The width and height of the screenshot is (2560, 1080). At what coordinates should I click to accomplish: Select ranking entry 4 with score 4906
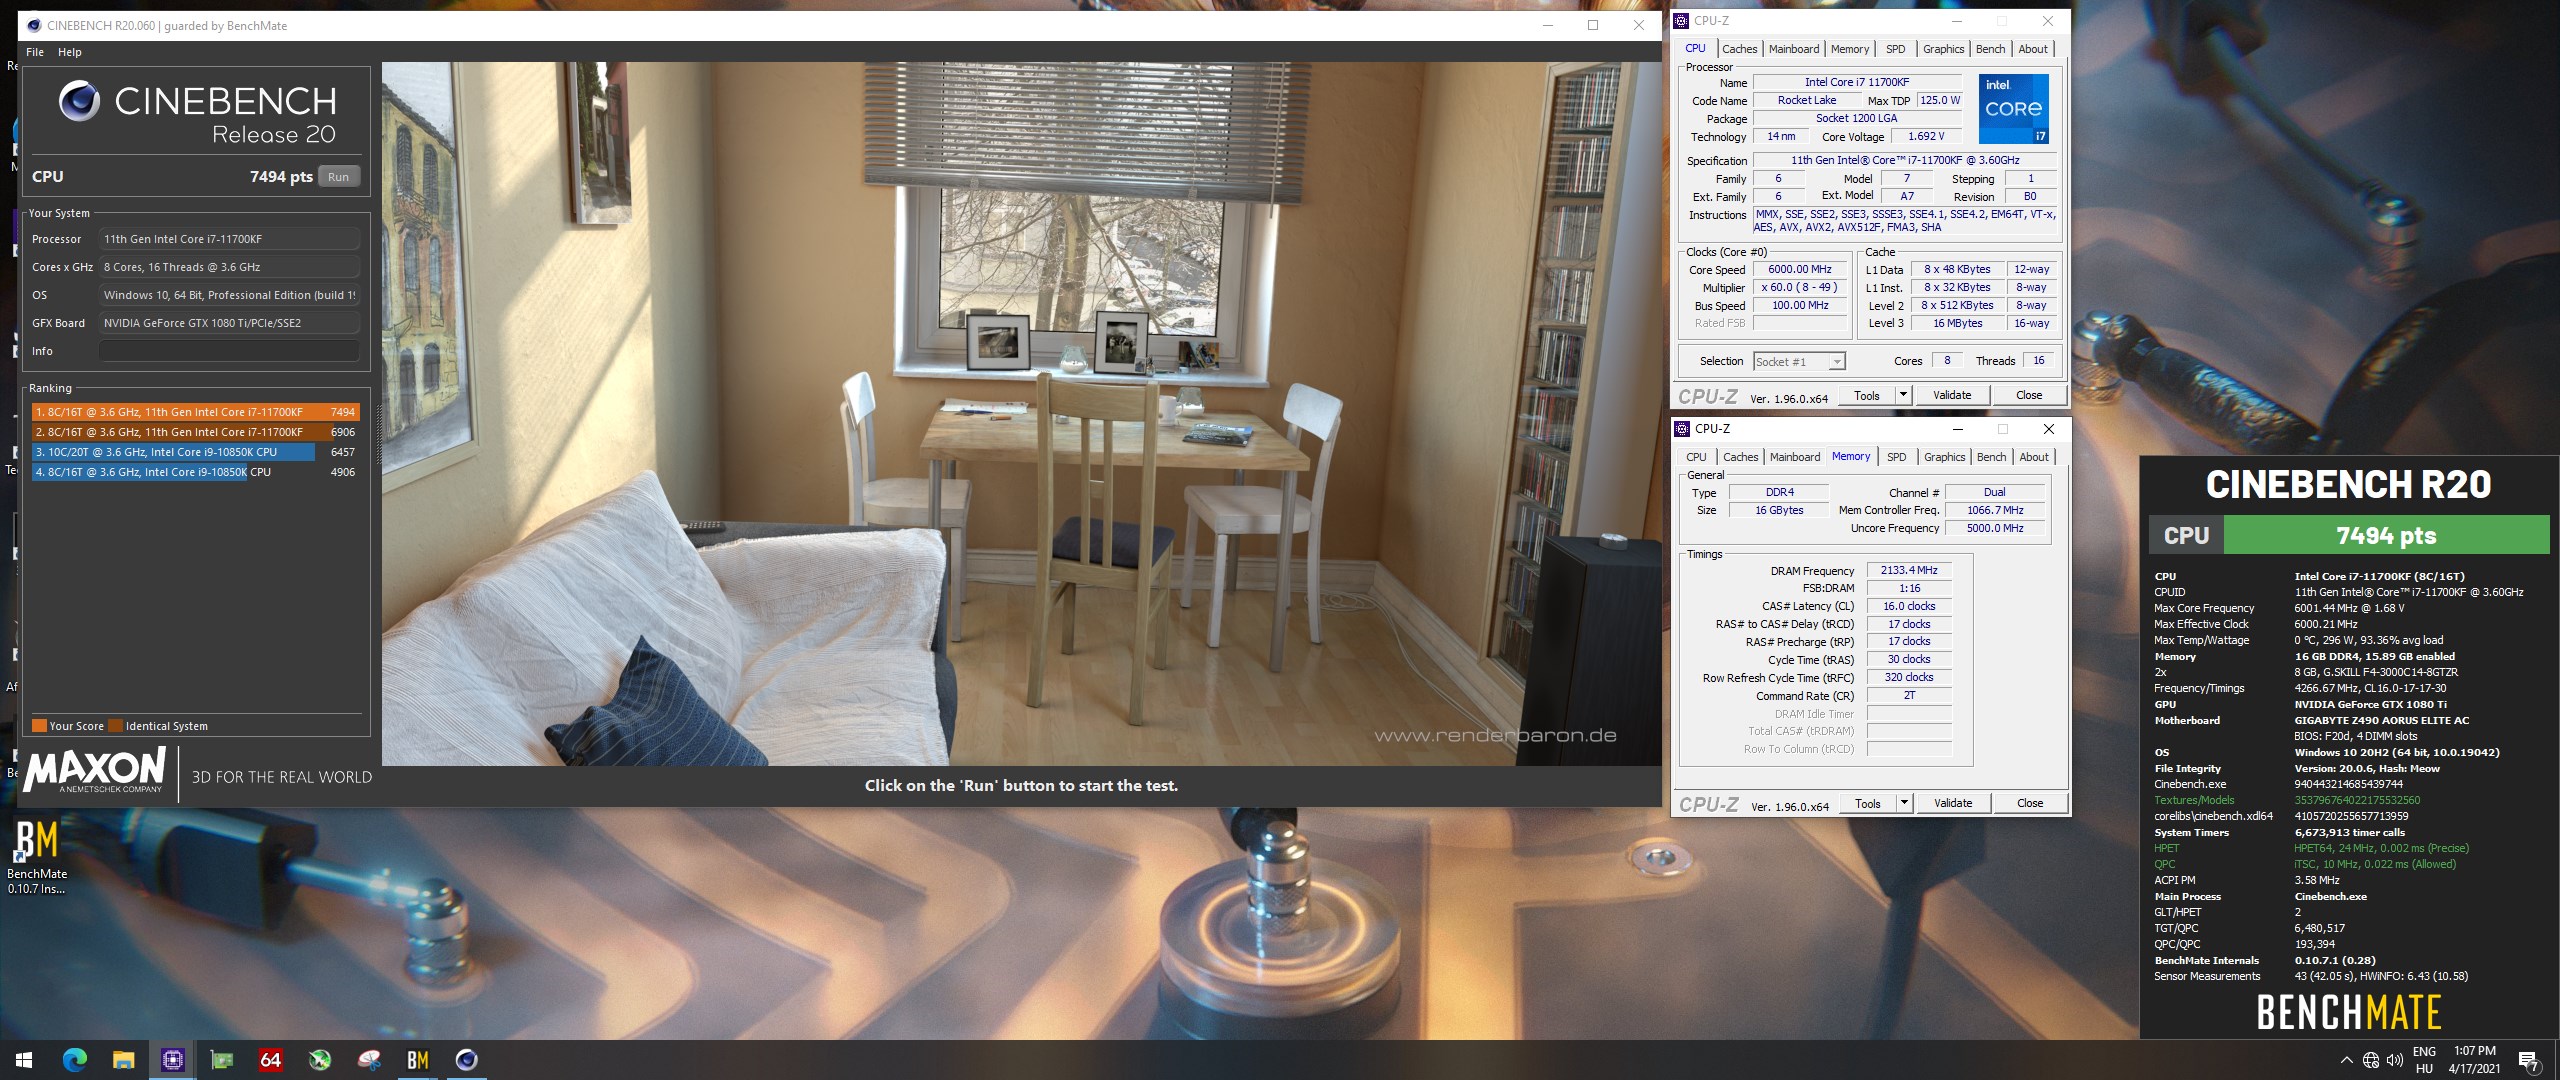click(195, 472)
